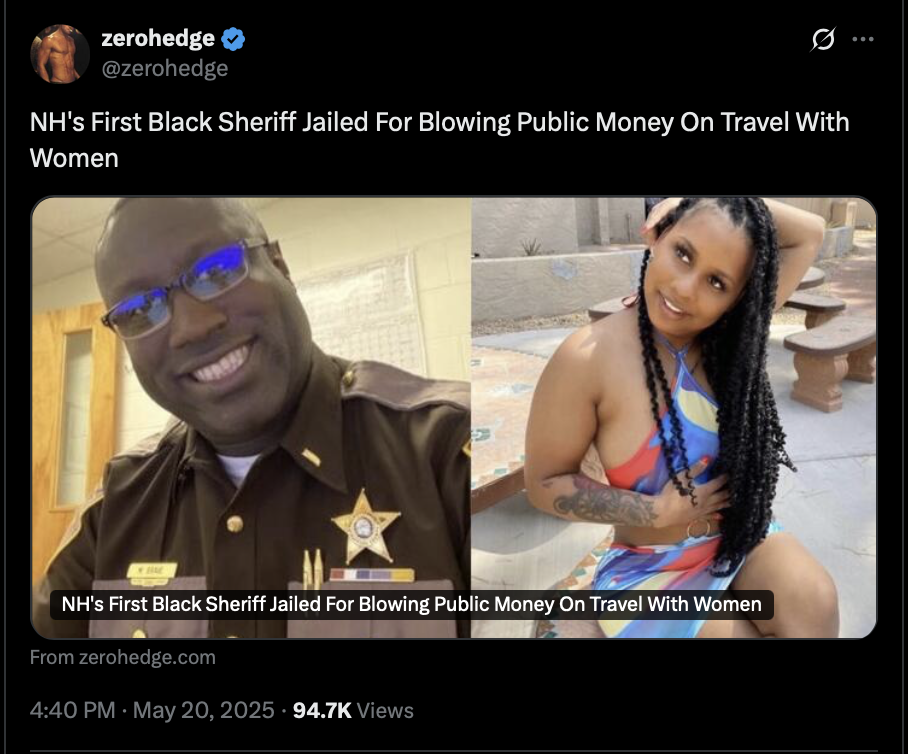
Task: Click the headline caption overlay on the card
Action: pyautogui.click(x=412, y=605)
